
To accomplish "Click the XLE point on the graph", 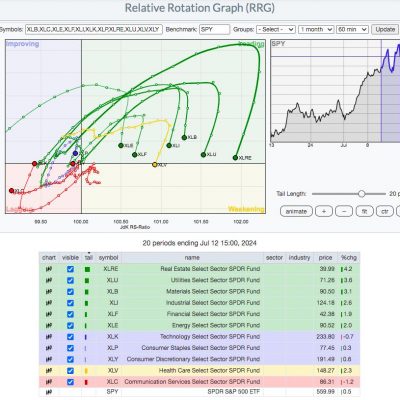I will [x=121, y=145].
